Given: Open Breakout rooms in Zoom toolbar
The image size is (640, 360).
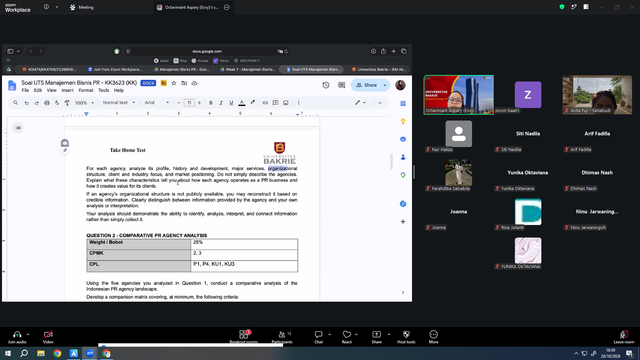Looking at the screenshot, I should pos(244,334).
